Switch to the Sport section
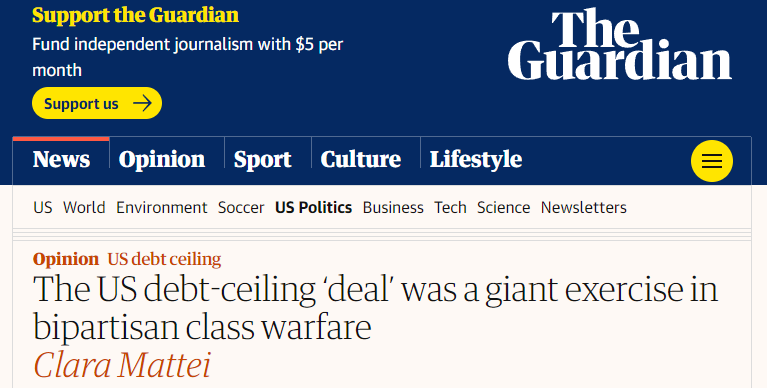Image resolution: width=767 pixels, height=388 pixels. (x=263, y=160)
